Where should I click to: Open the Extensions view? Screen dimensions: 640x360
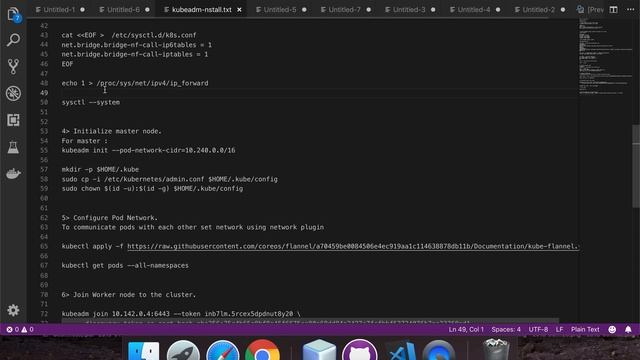click(13, 120)
